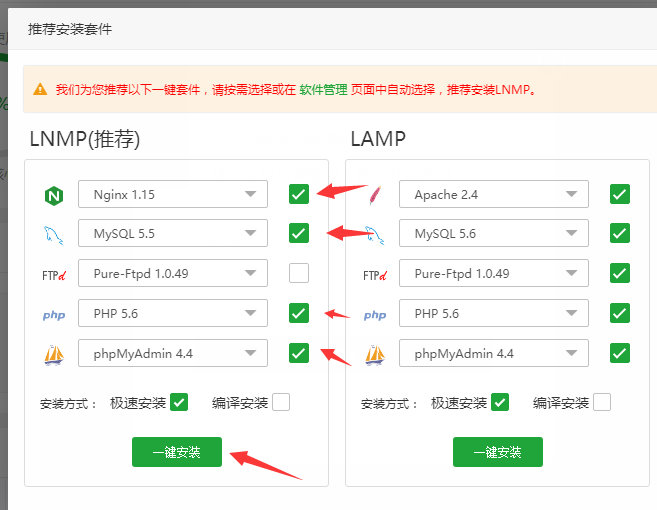Click the LNMP 一键安装 button
Viewport: 657px width, 510px height.
(177, 452)
